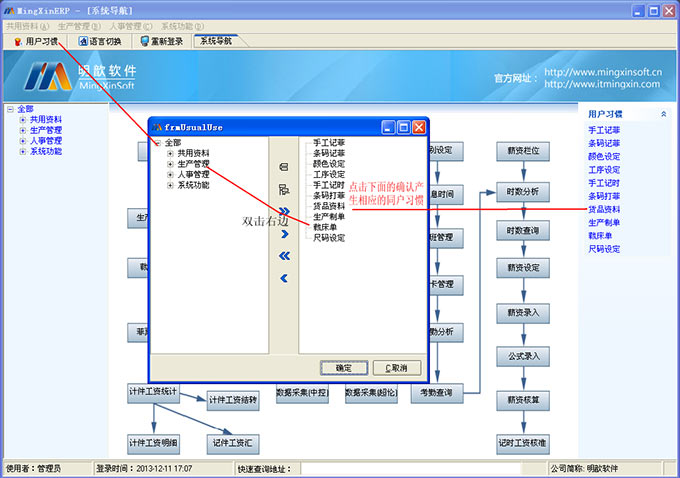Expand 系统功能 node in main sidebar
This screenshot has height=478, width=680.
point(23,151)
